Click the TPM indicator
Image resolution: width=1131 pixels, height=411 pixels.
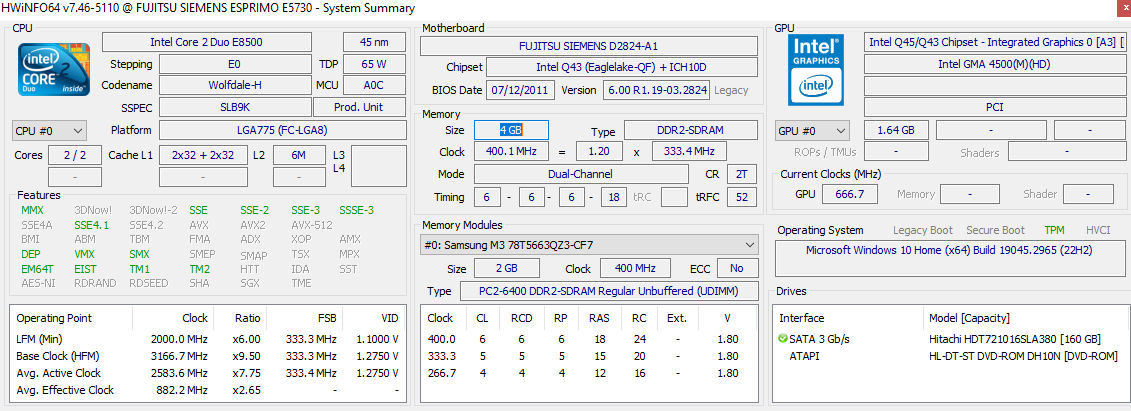[1055, 231]
